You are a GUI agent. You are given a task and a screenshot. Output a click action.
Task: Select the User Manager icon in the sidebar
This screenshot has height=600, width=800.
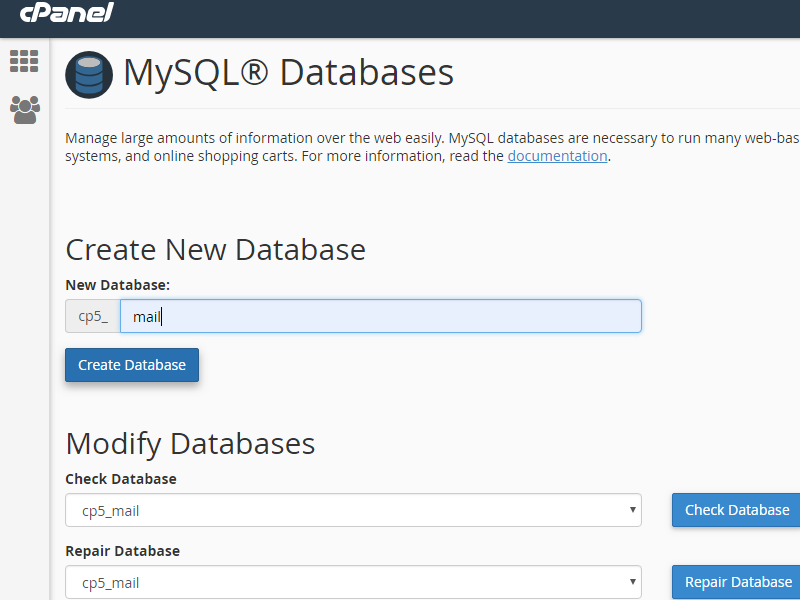[x=24, y=107]
